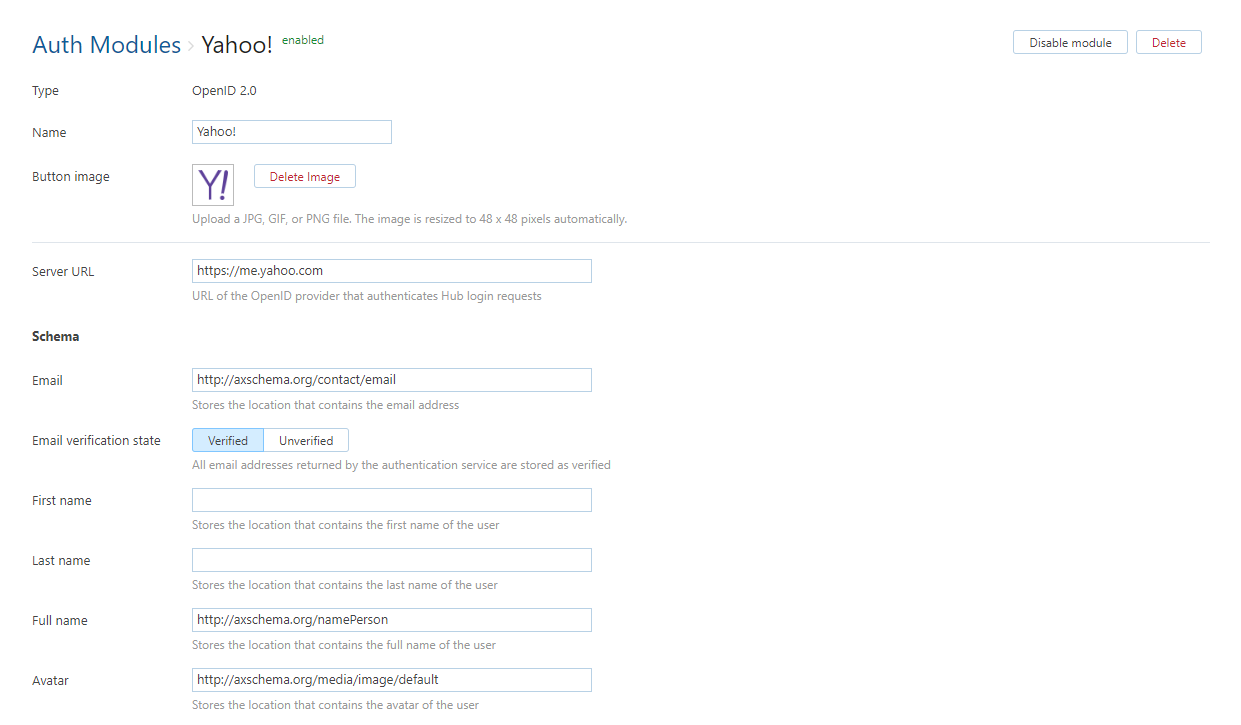This screenshot has height=725, width=1241.
Task: Focus the Email schema field
Action: [392, 380]
